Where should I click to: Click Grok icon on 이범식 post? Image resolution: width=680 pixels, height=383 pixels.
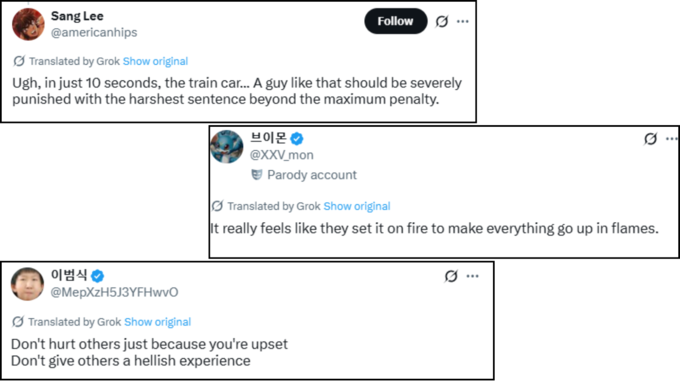[451, 276]
